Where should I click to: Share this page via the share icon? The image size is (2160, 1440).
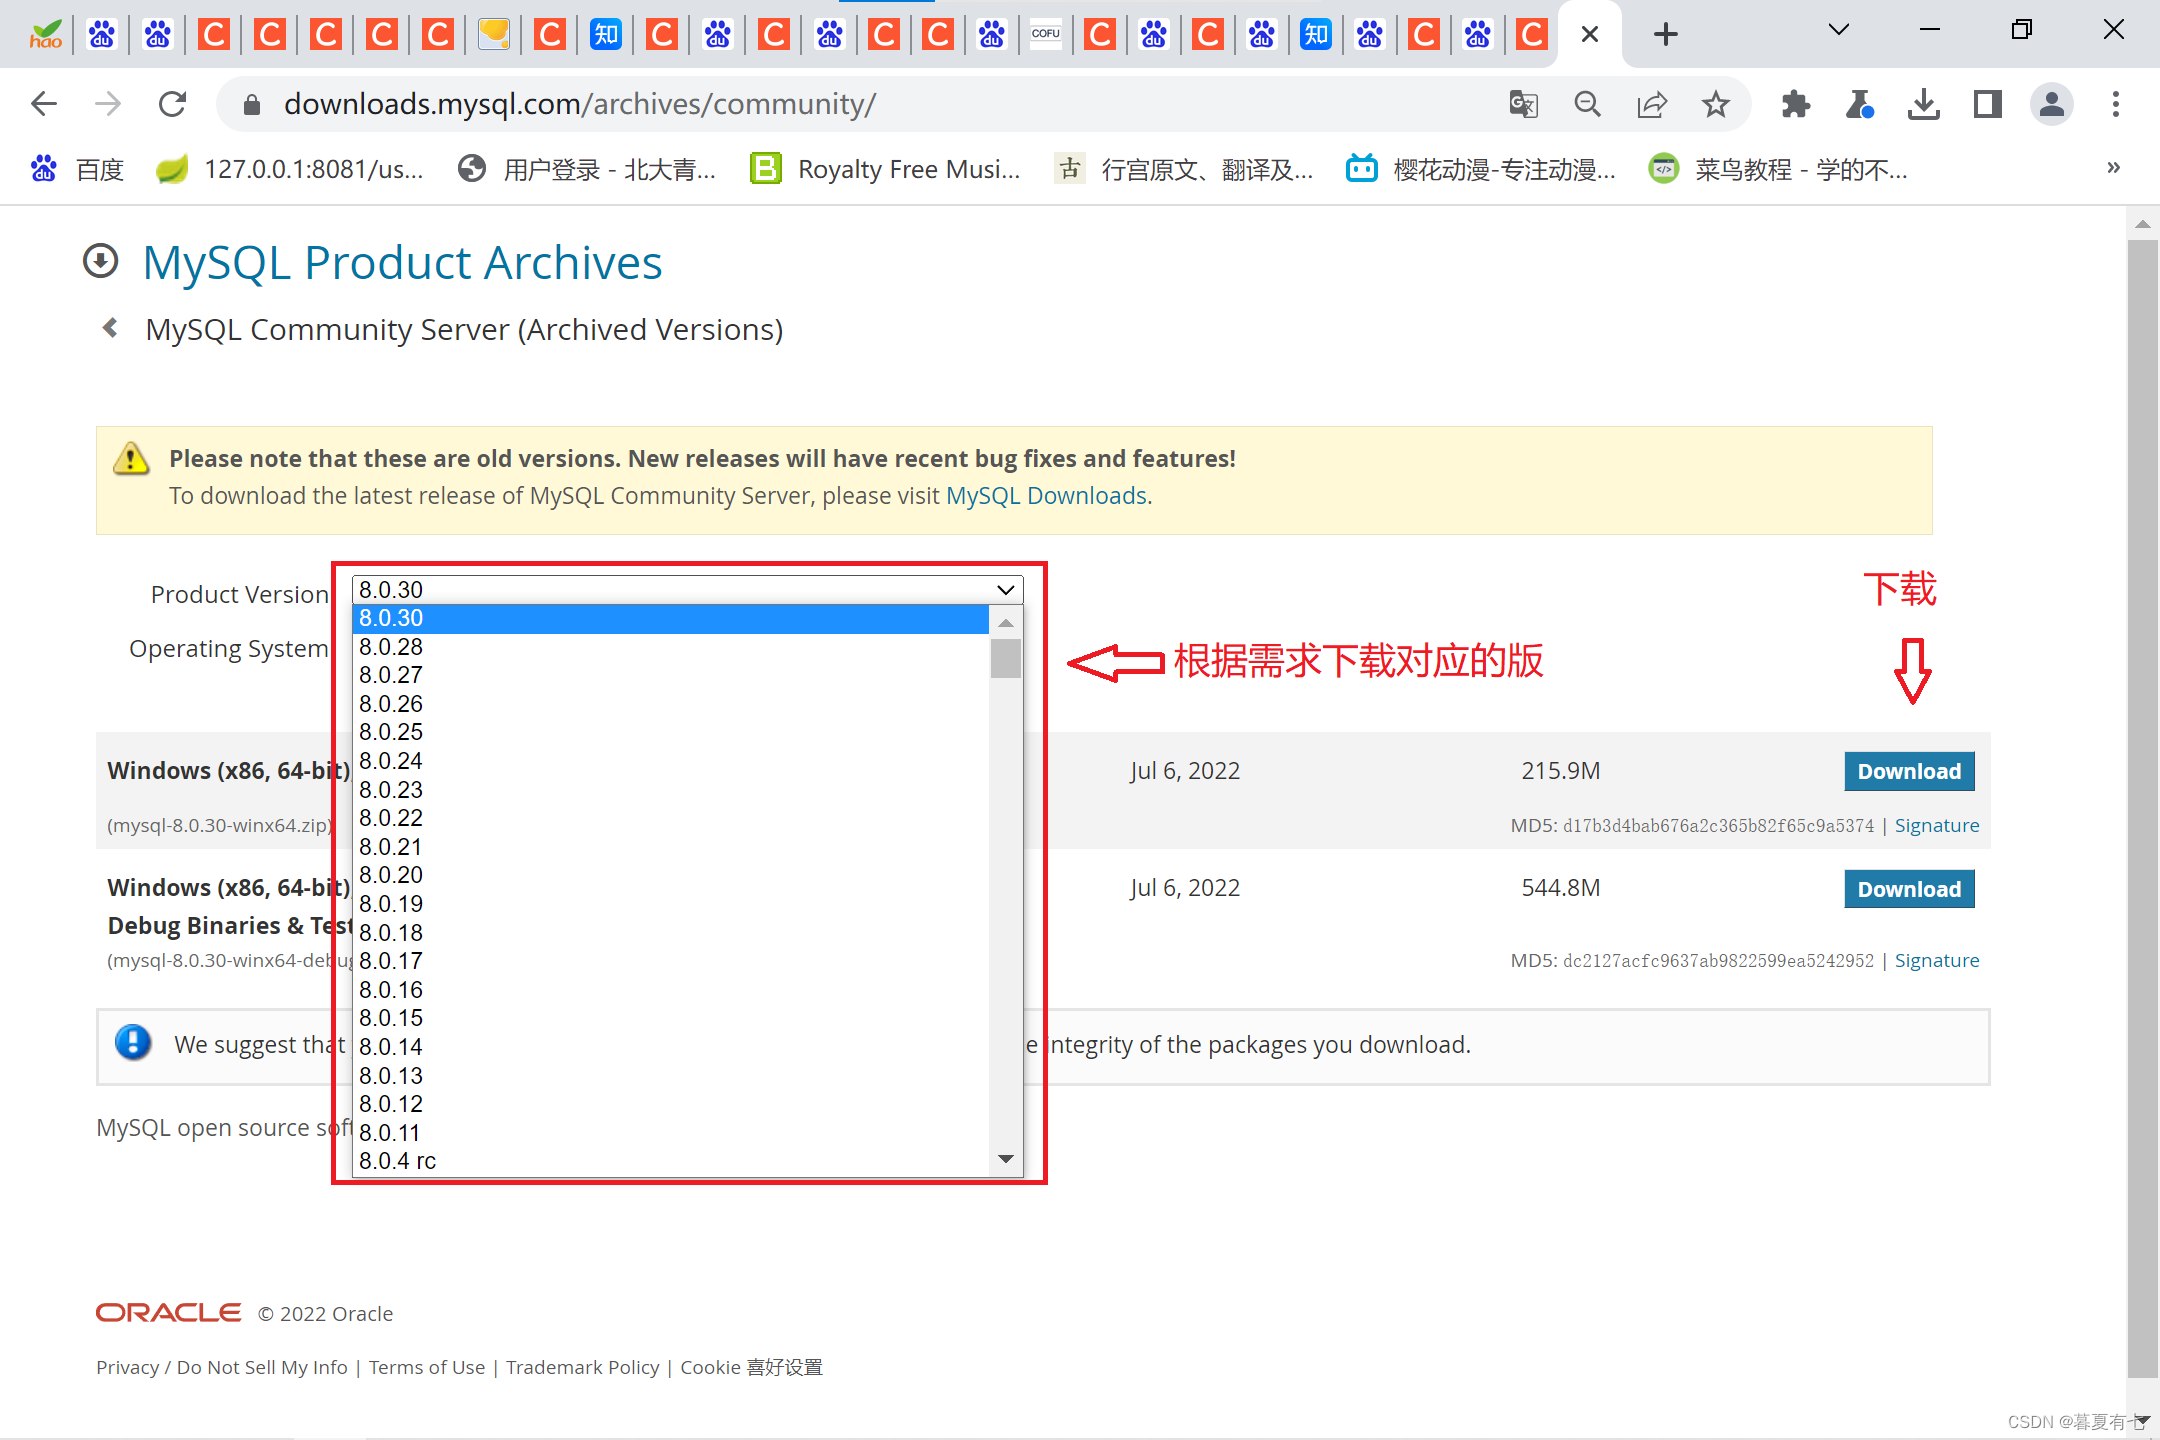(x=1652, y=104)
